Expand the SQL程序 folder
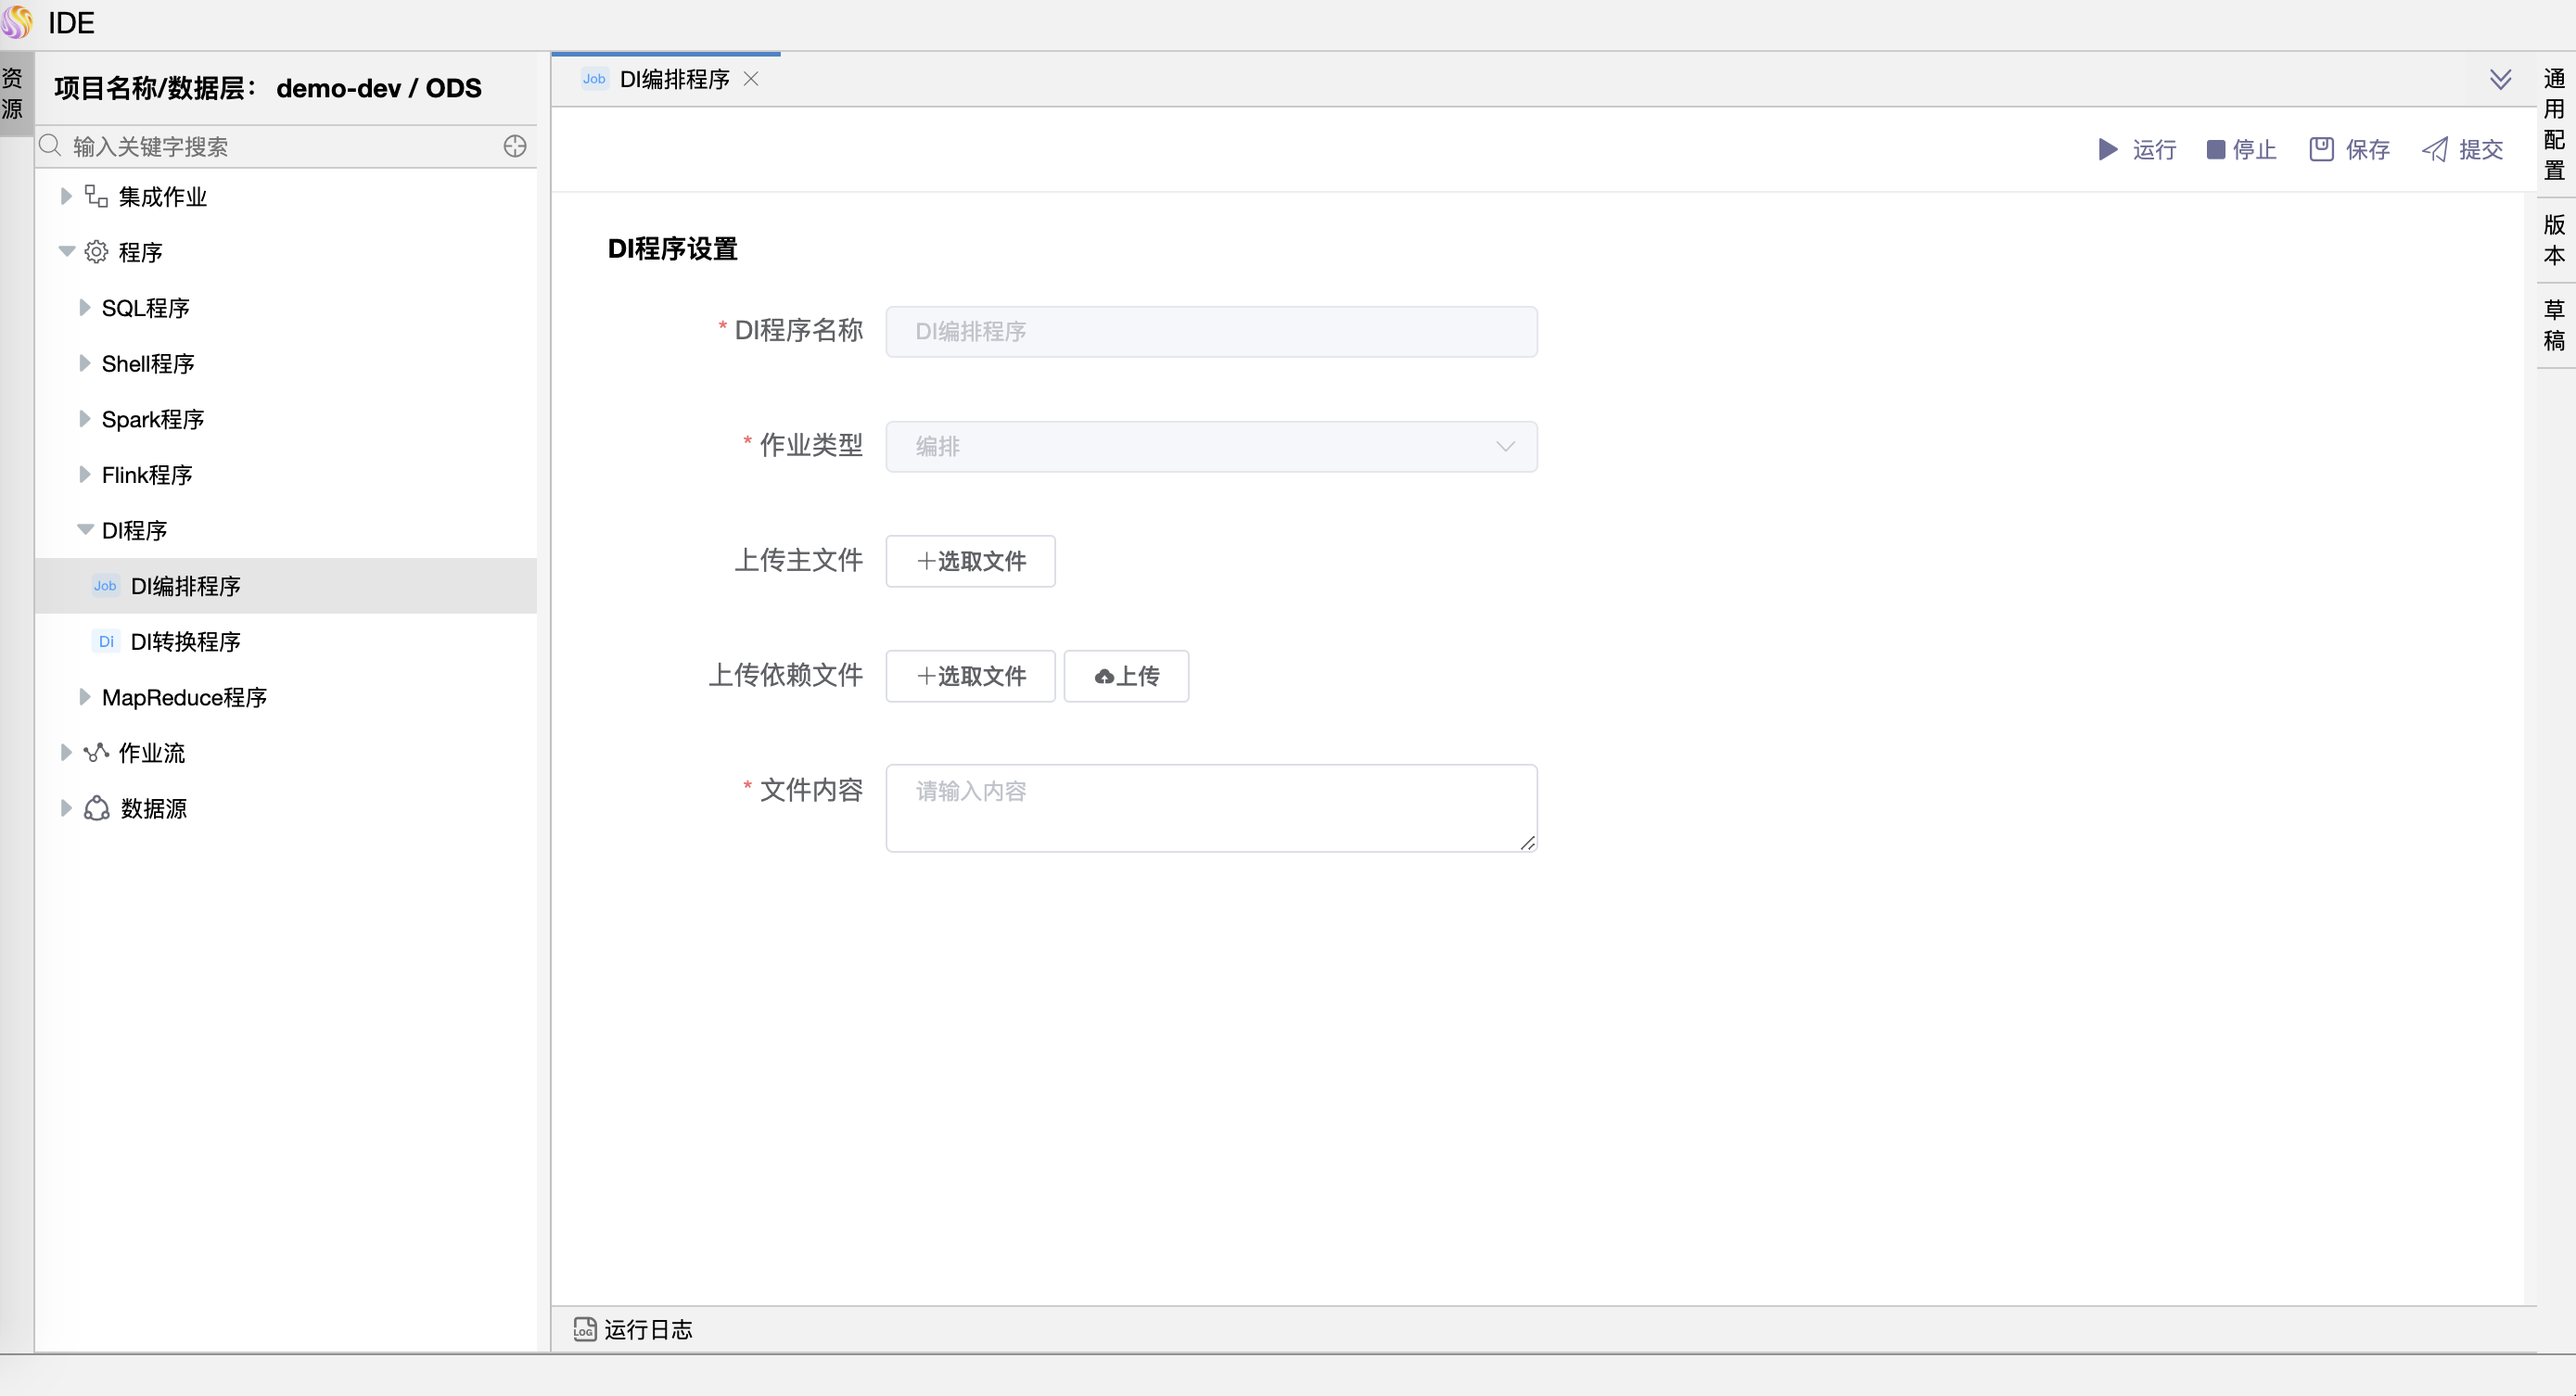This screenshot has height=1396, width=2576. 84,308
